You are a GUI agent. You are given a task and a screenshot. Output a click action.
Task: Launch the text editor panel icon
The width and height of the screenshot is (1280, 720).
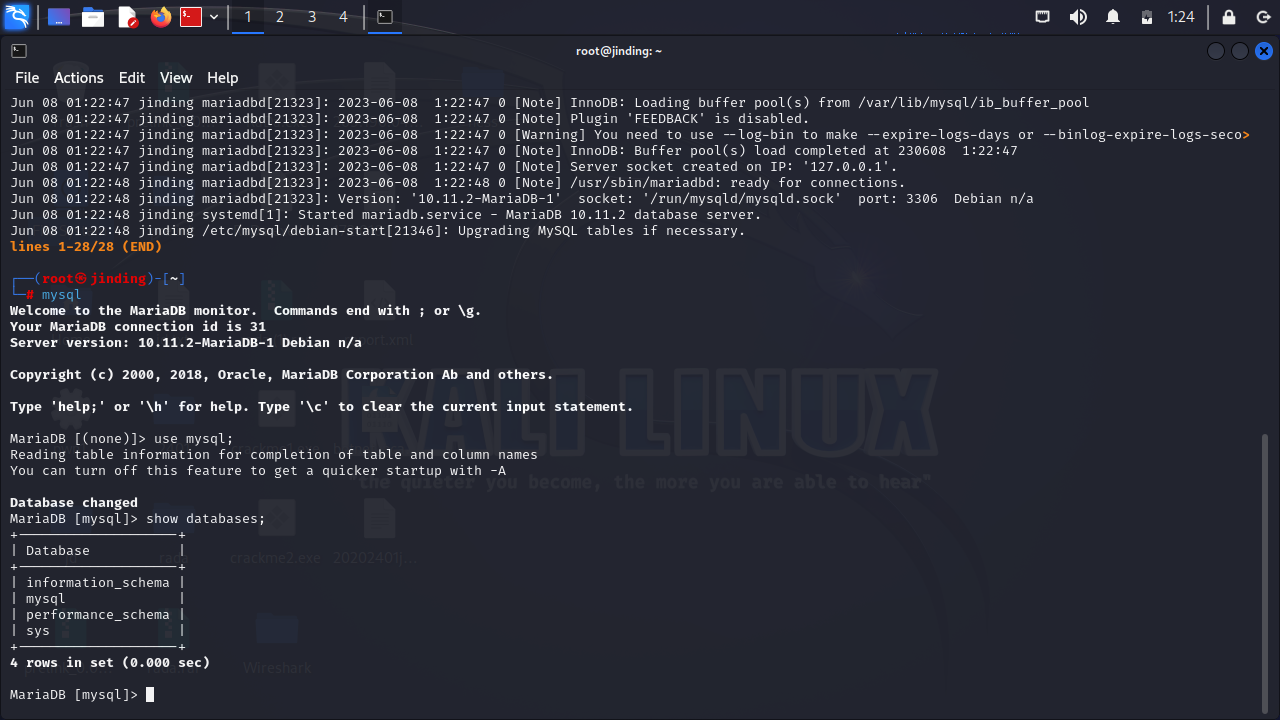[x=127, y=17]
